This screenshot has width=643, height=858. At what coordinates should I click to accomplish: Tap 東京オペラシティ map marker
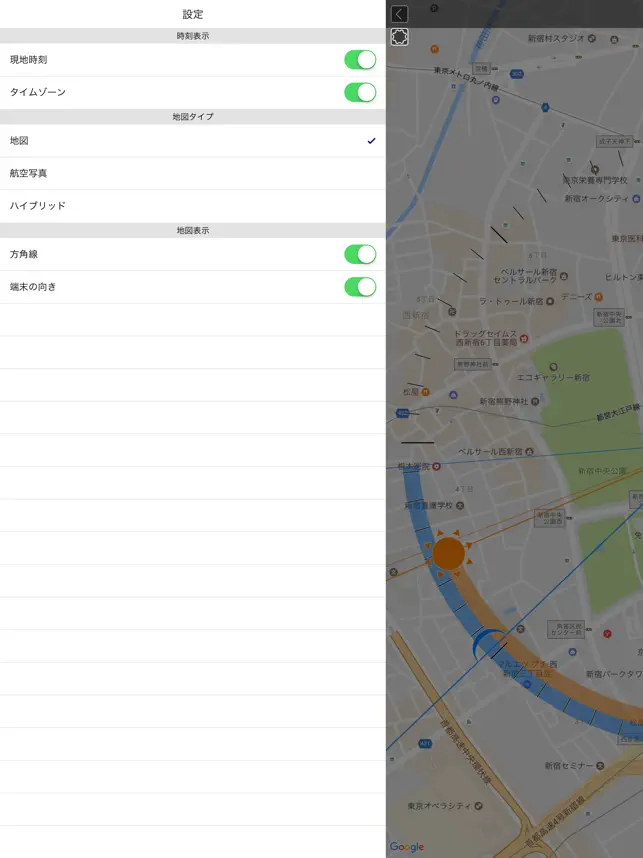(478, 806)
